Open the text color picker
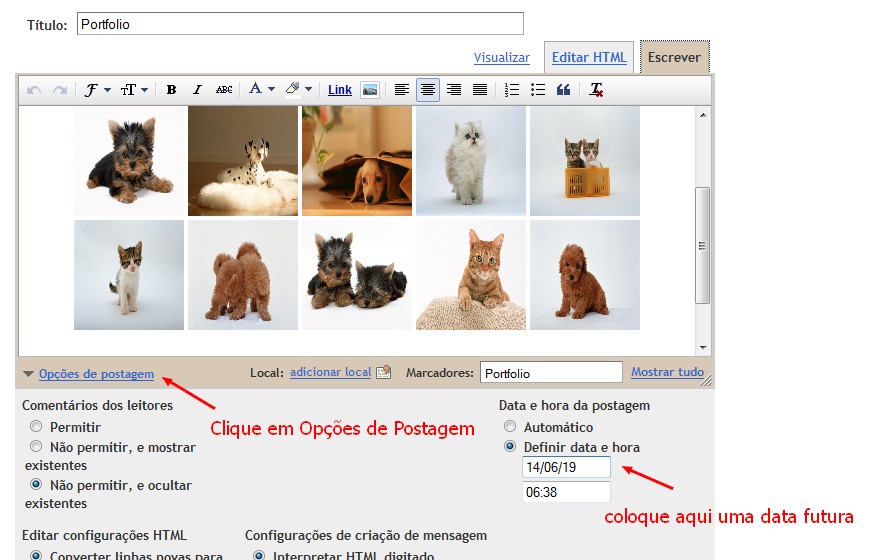The width and height of the screenshot is (873, 560). [x=262, y=89]
